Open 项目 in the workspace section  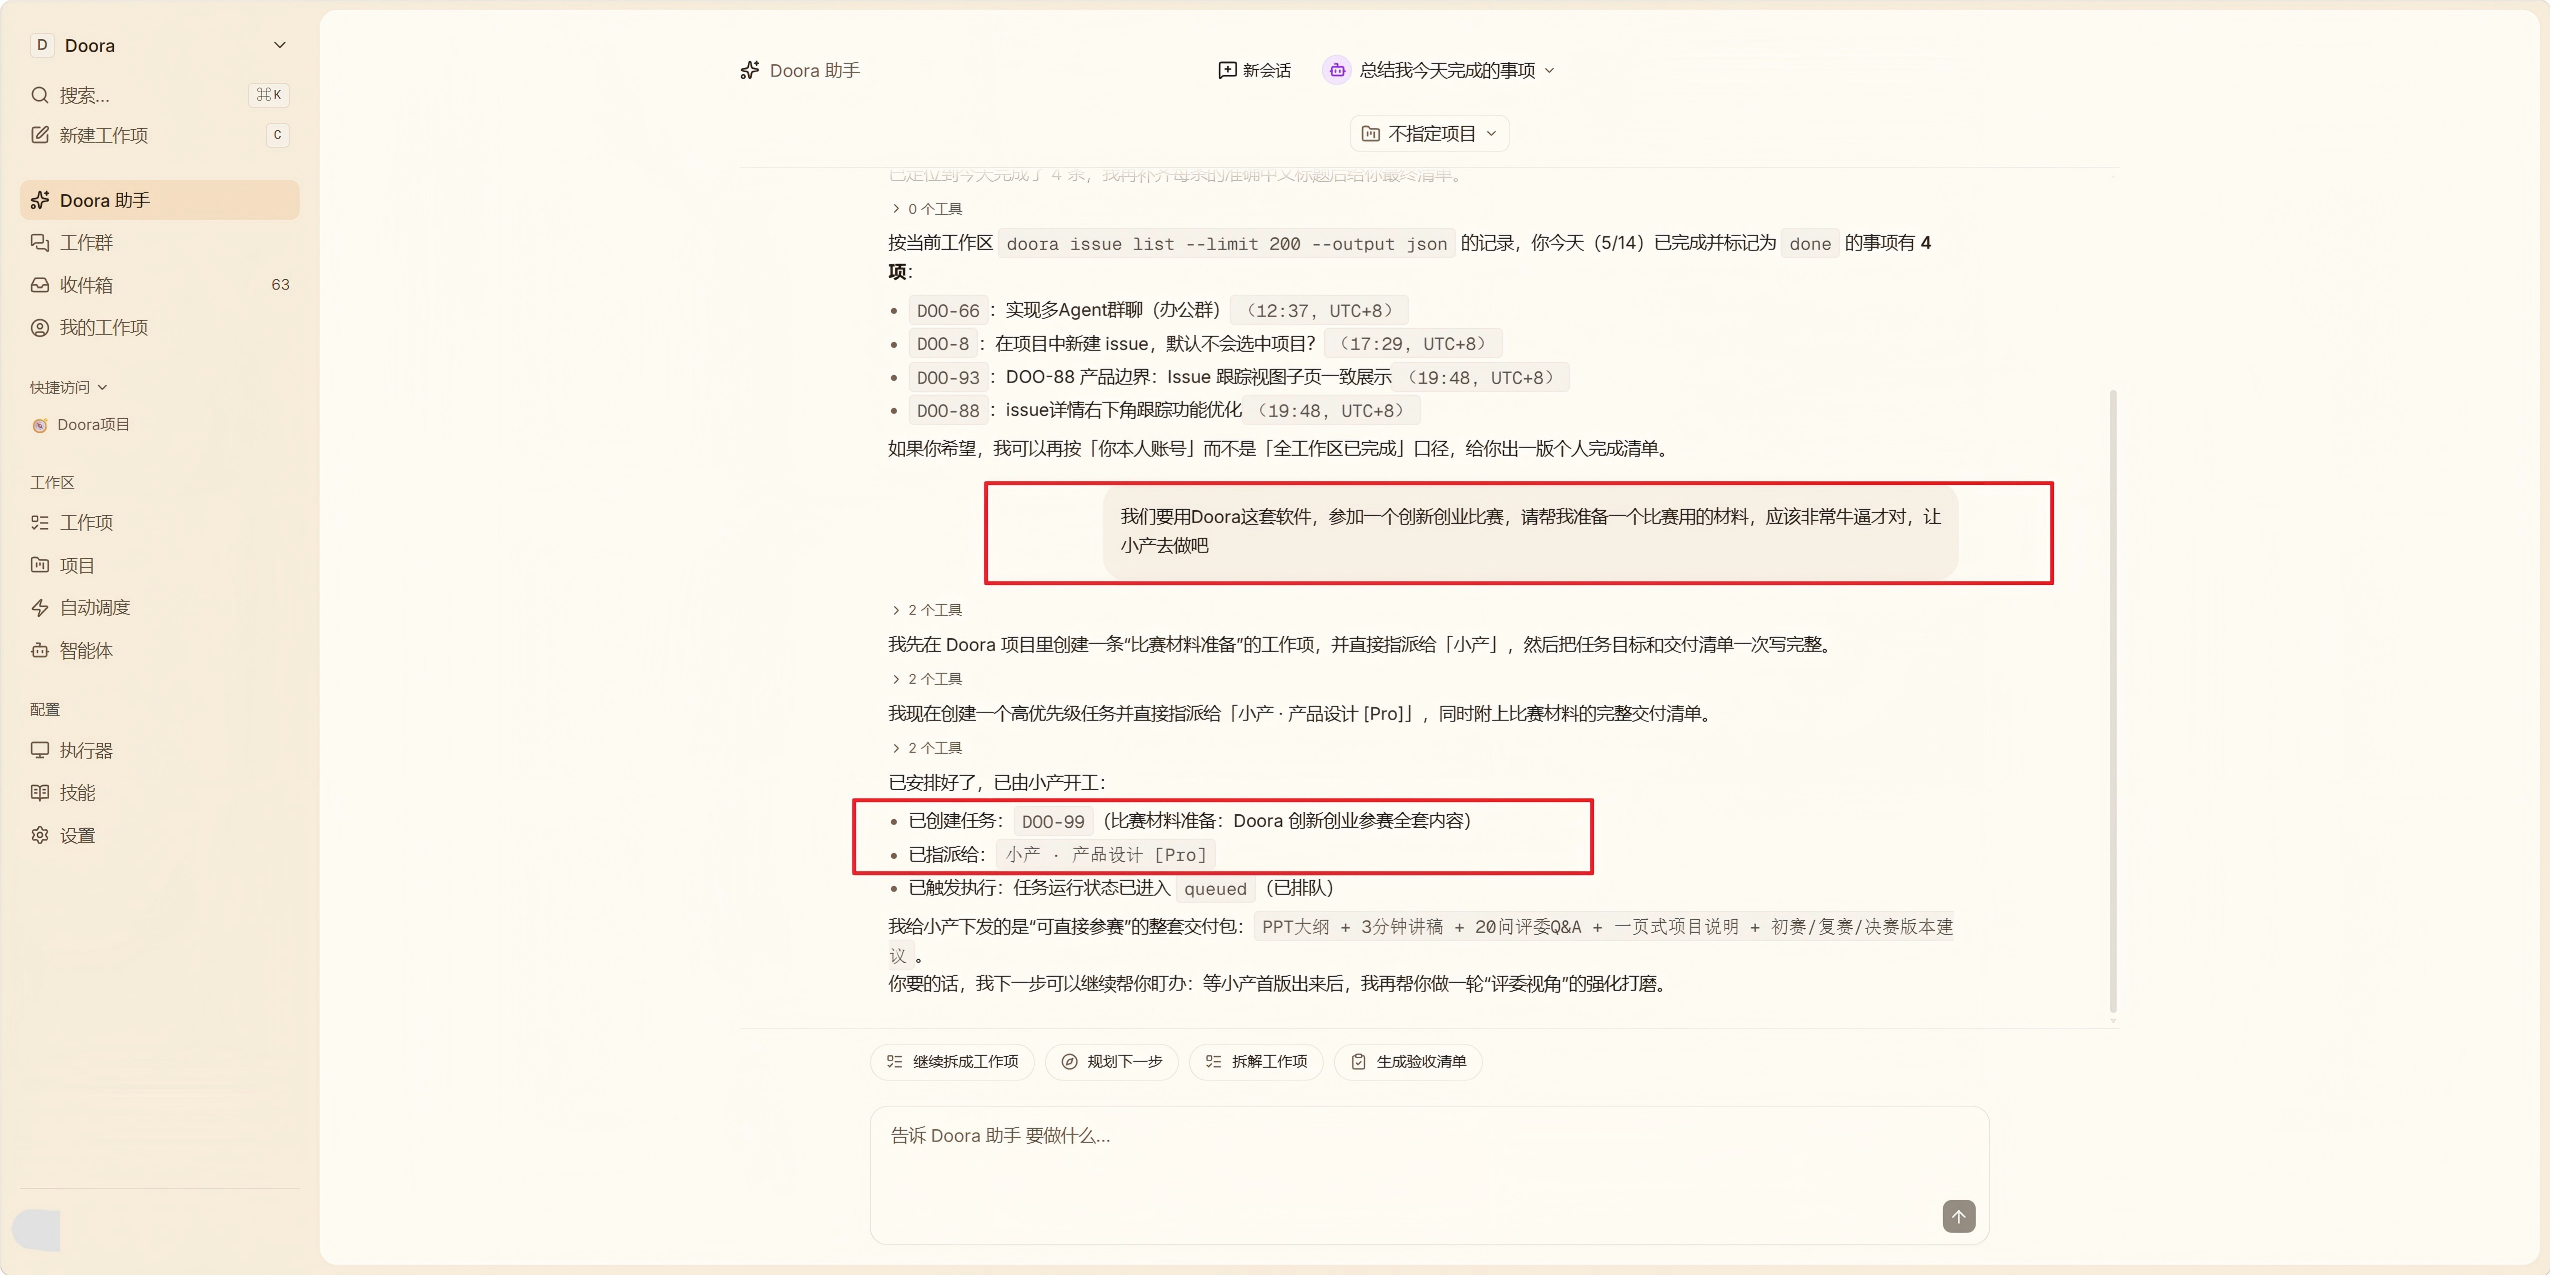(160, 565)
